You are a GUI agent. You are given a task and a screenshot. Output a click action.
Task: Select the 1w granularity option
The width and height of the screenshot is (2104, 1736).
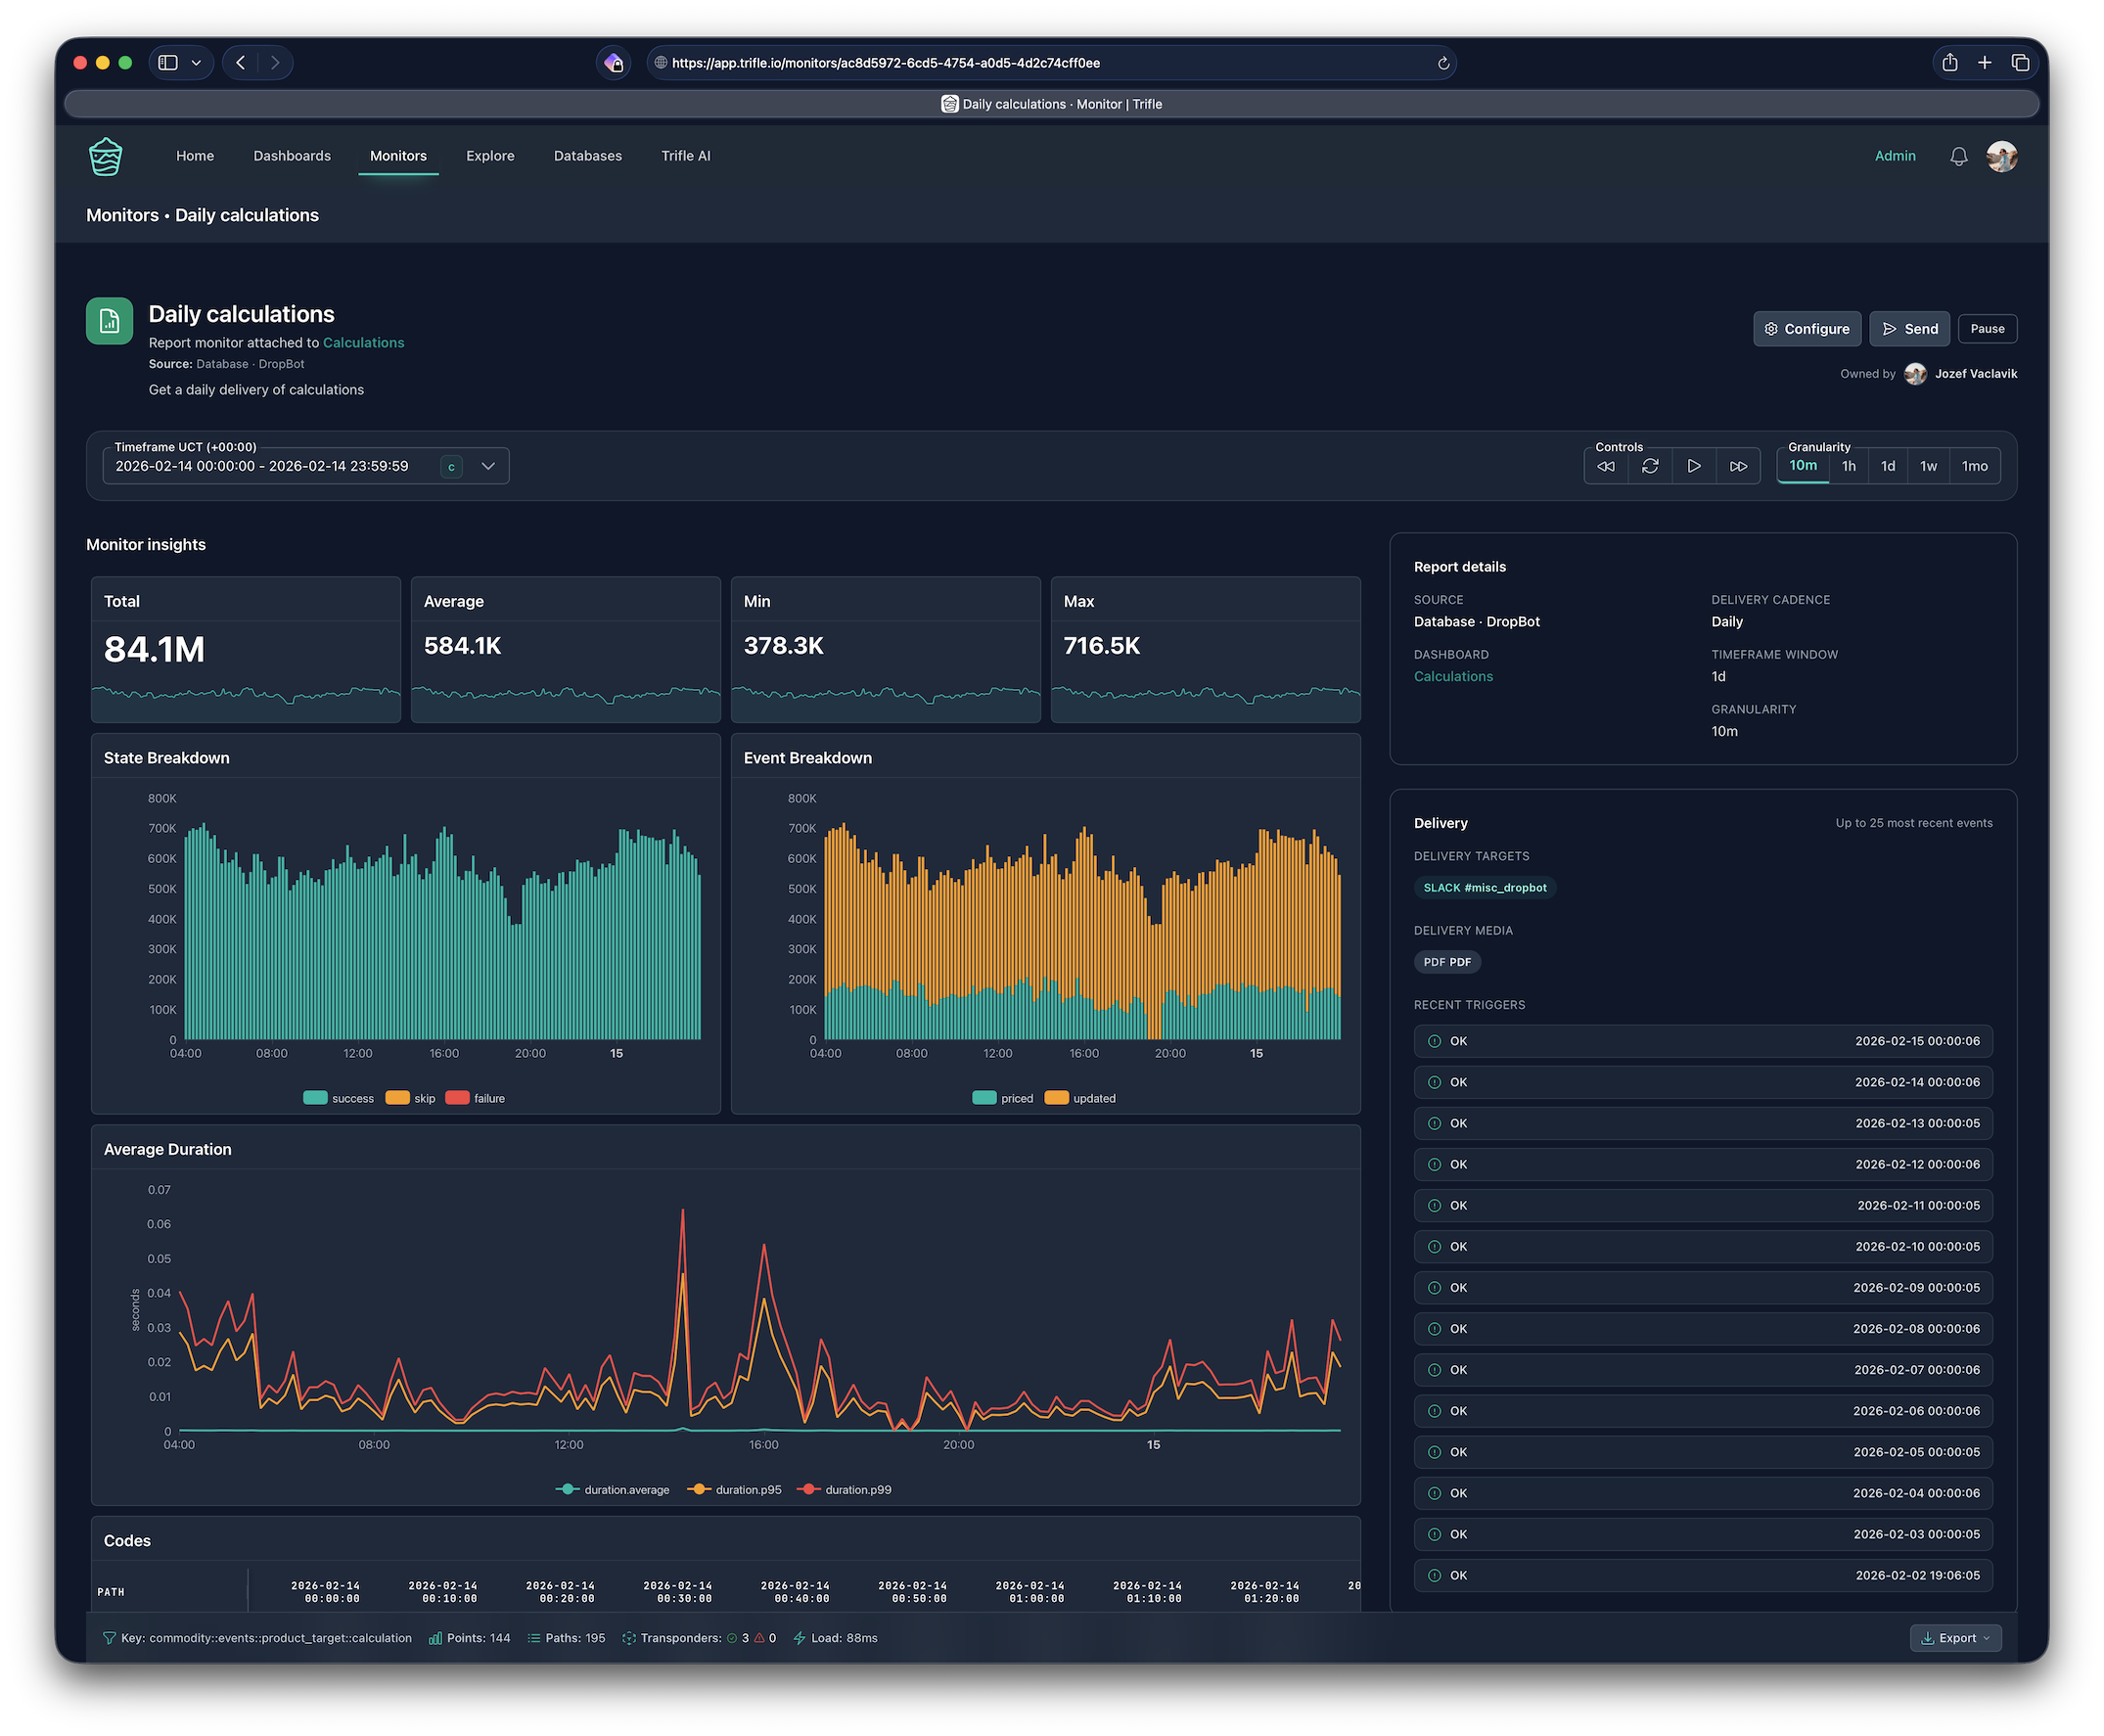point(1928,466)
